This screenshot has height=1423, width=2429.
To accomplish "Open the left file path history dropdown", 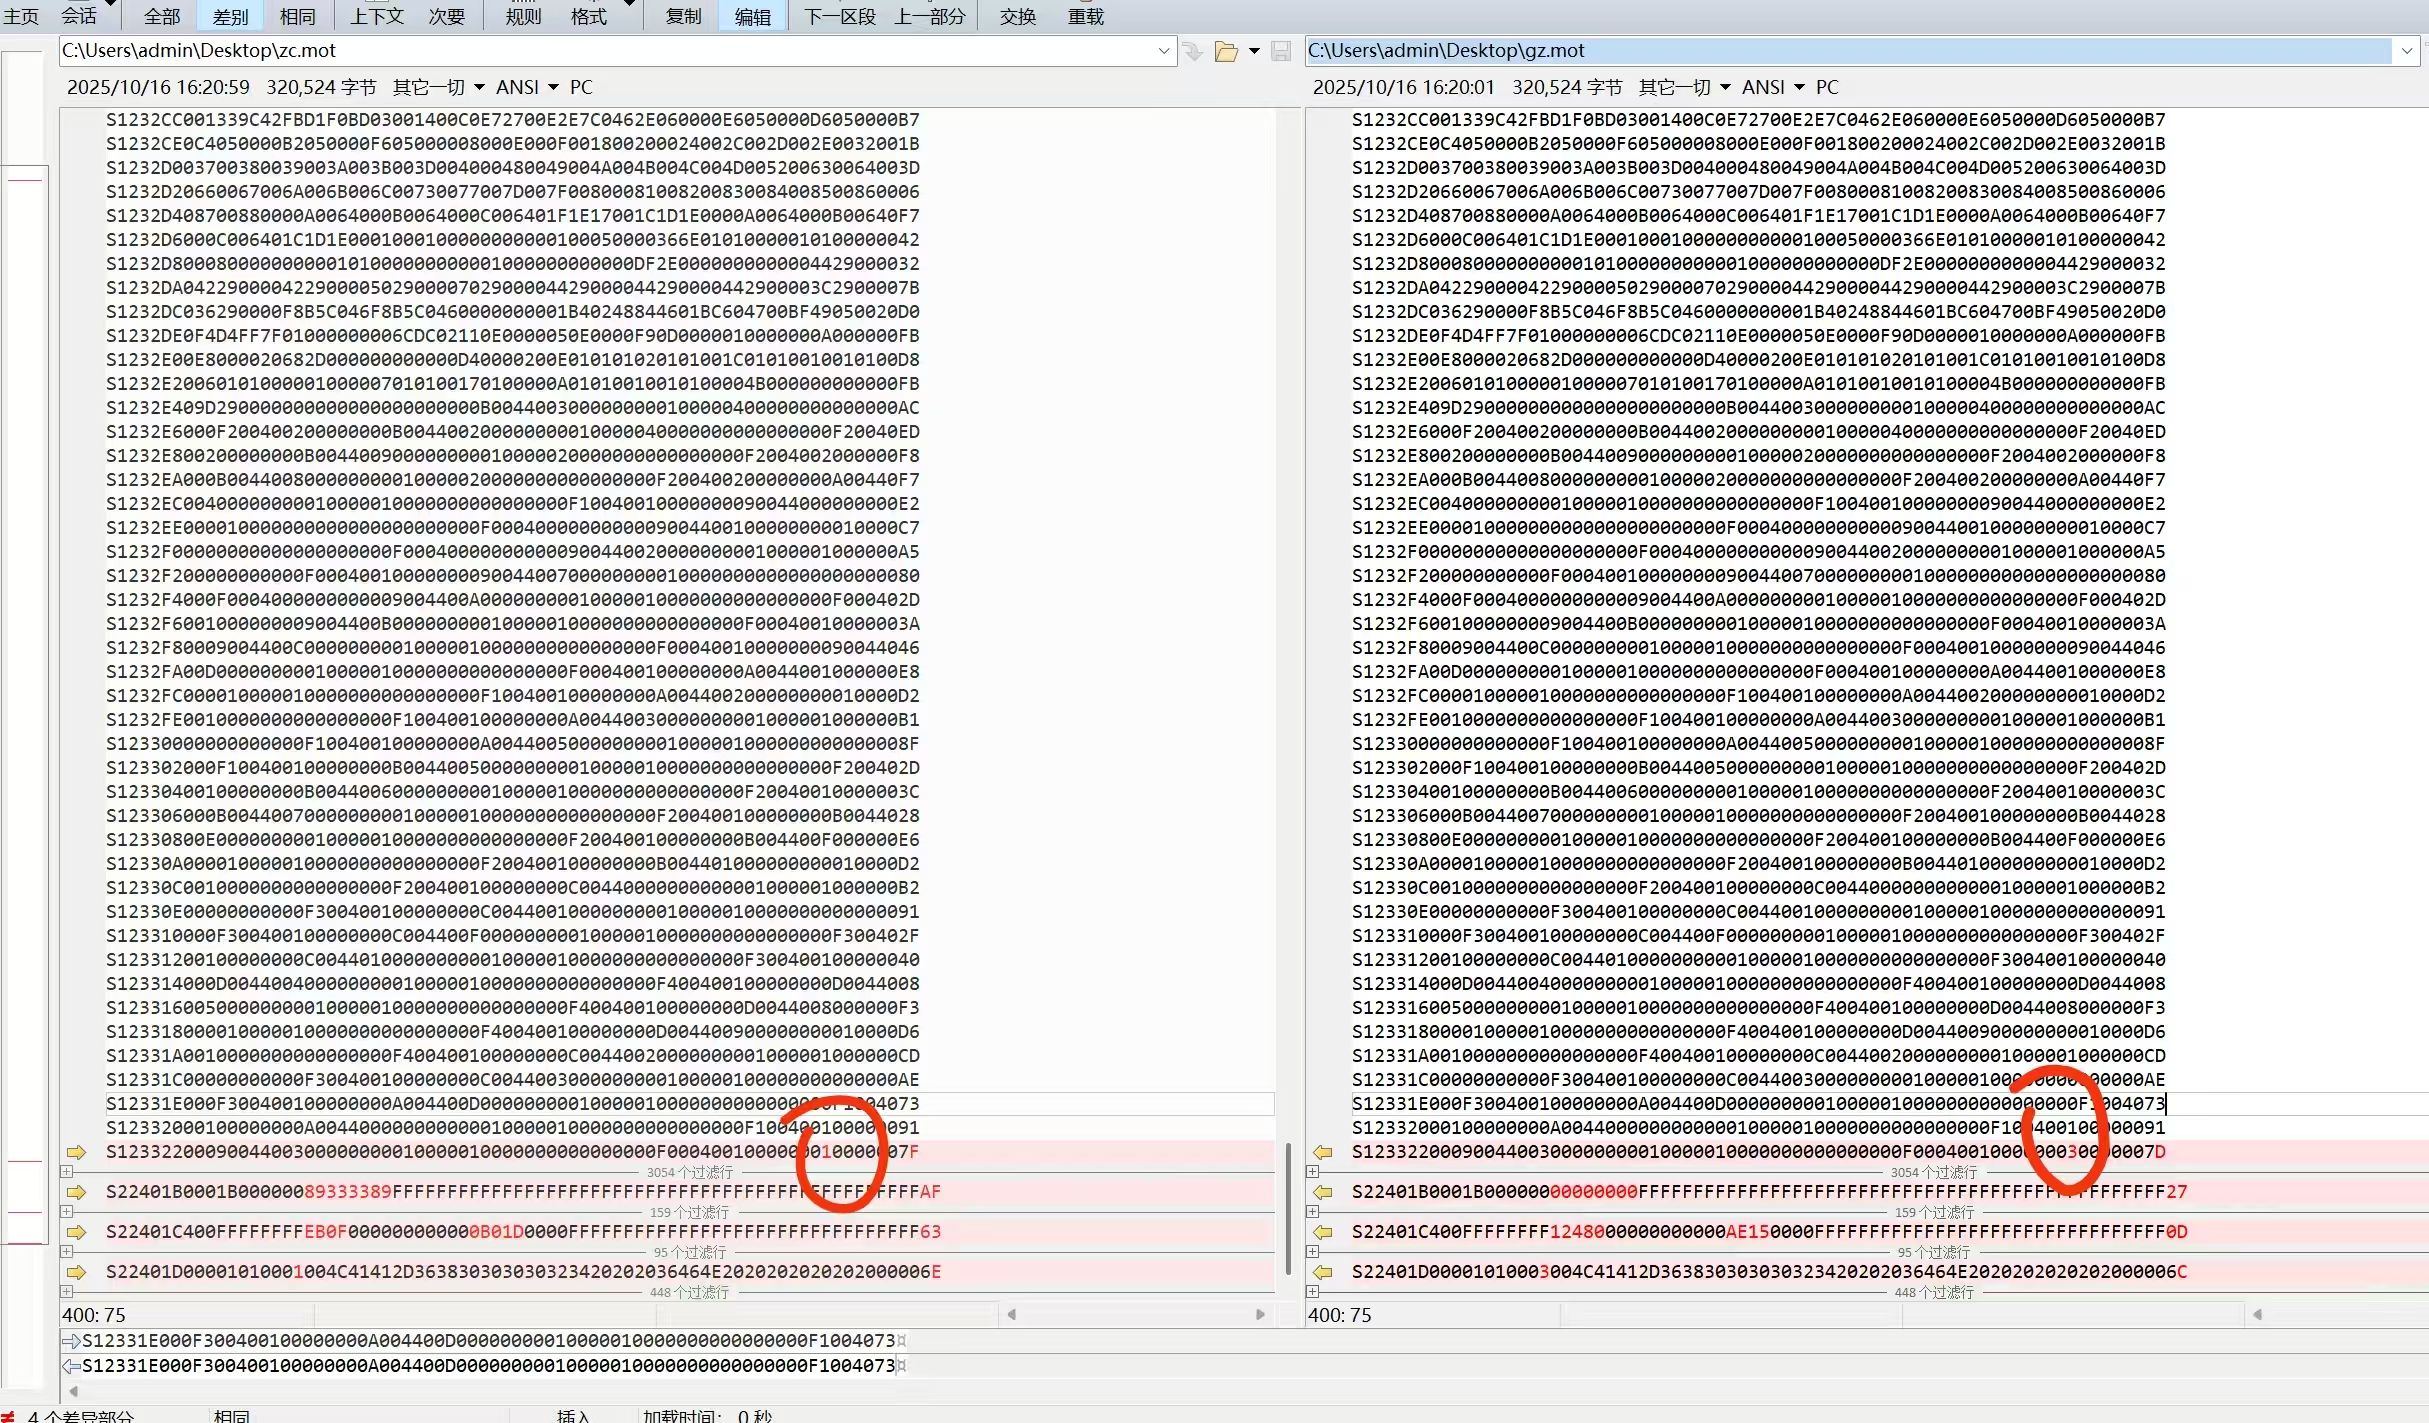I will 1163,50.
